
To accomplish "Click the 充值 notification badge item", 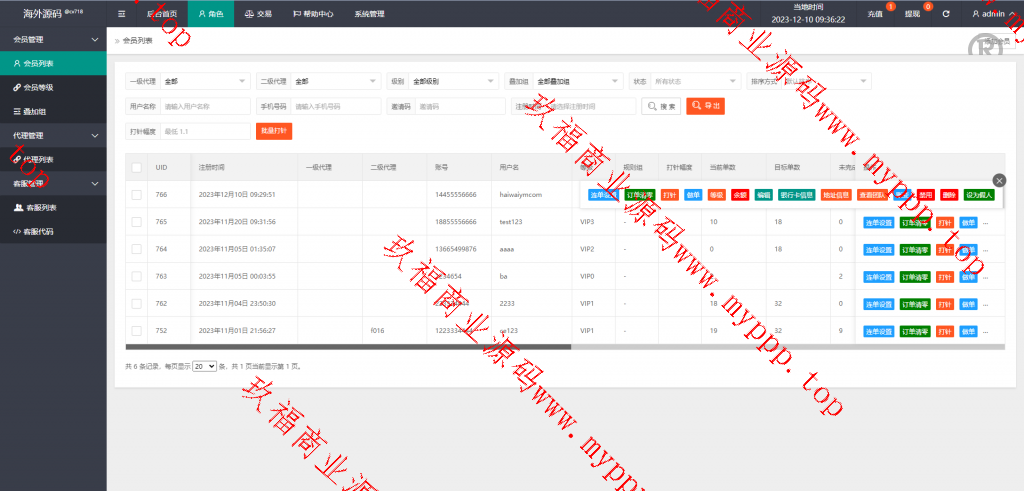I will click(875, 14).
